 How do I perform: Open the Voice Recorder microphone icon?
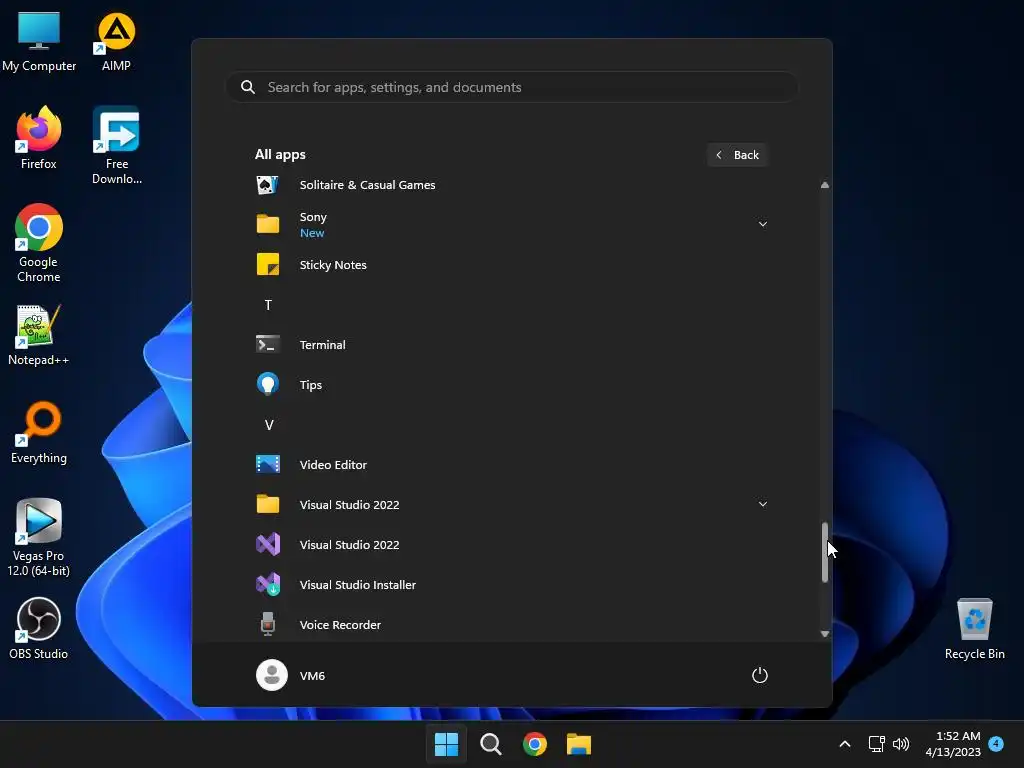(268, 624)
